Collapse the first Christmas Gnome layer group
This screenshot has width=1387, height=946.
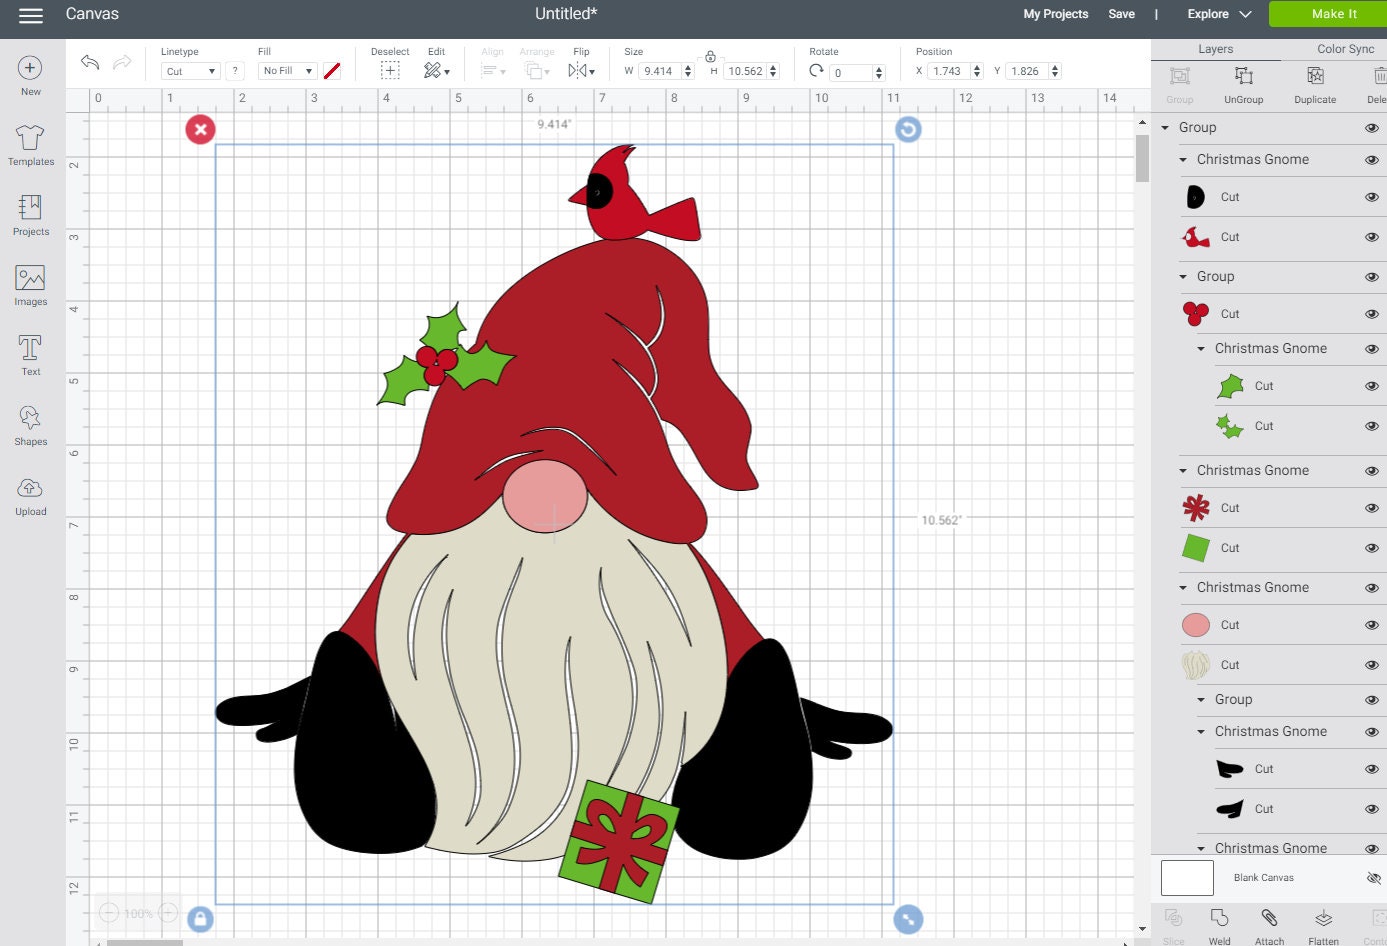[1183, 160]
